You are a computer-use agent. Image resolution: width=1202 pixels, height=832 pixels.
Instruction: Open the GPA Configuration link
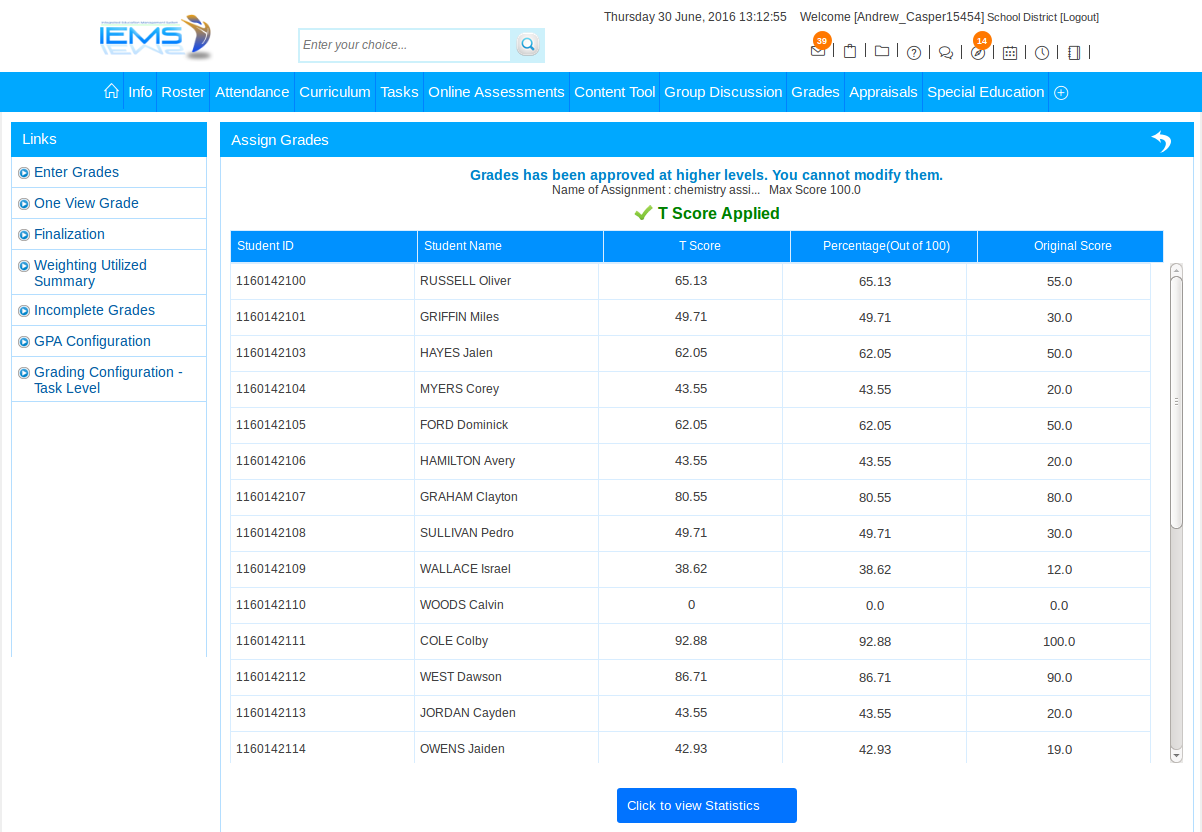coord(92,341)
